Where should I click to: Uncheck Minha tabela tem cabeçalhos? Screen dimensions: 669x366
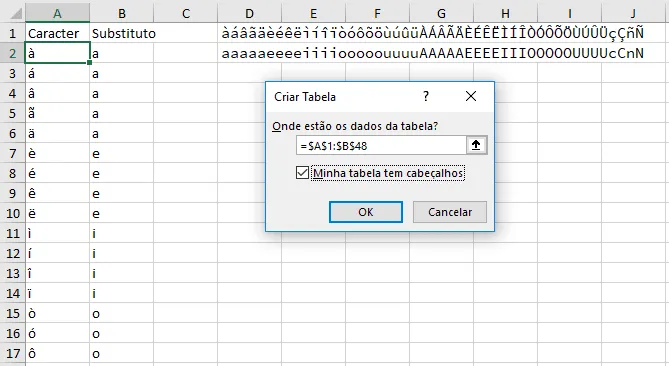[x=302, y=173]
